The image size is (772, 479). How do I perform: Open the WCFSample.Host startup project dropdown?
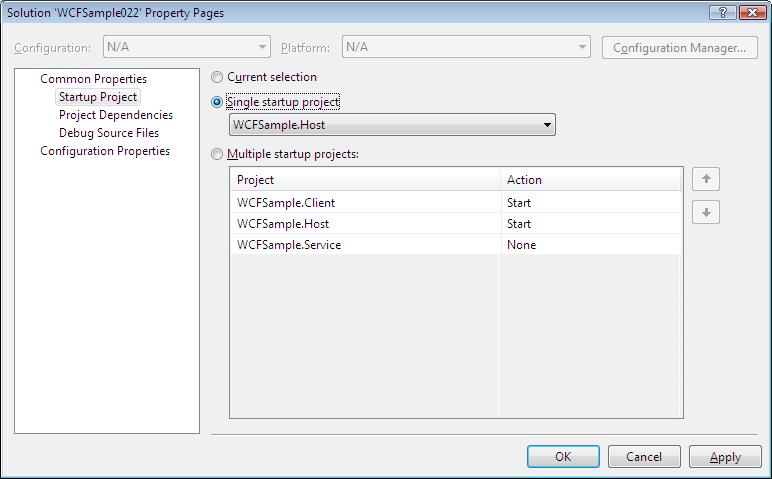[392, 125]
